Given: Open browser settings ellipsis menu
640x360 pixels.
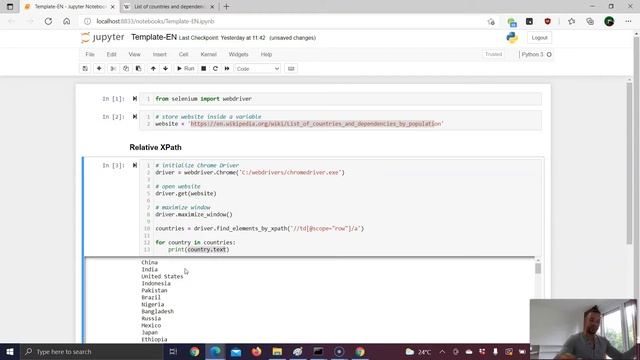Looking at the screenshot, I should point(628,21).
